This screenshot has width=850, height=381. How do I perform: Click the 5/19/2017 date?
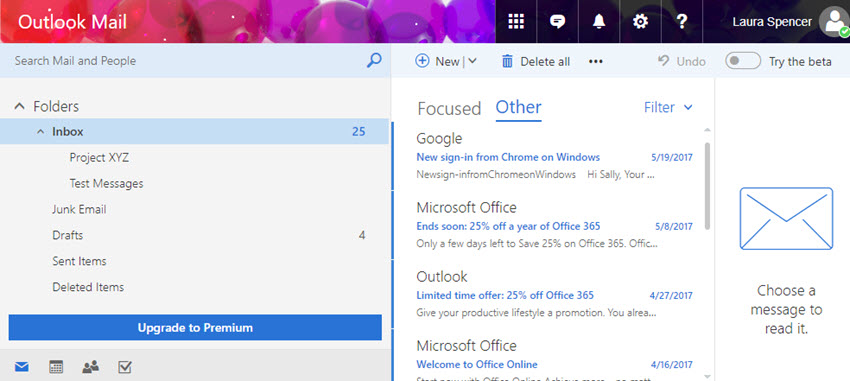(672, 158)
